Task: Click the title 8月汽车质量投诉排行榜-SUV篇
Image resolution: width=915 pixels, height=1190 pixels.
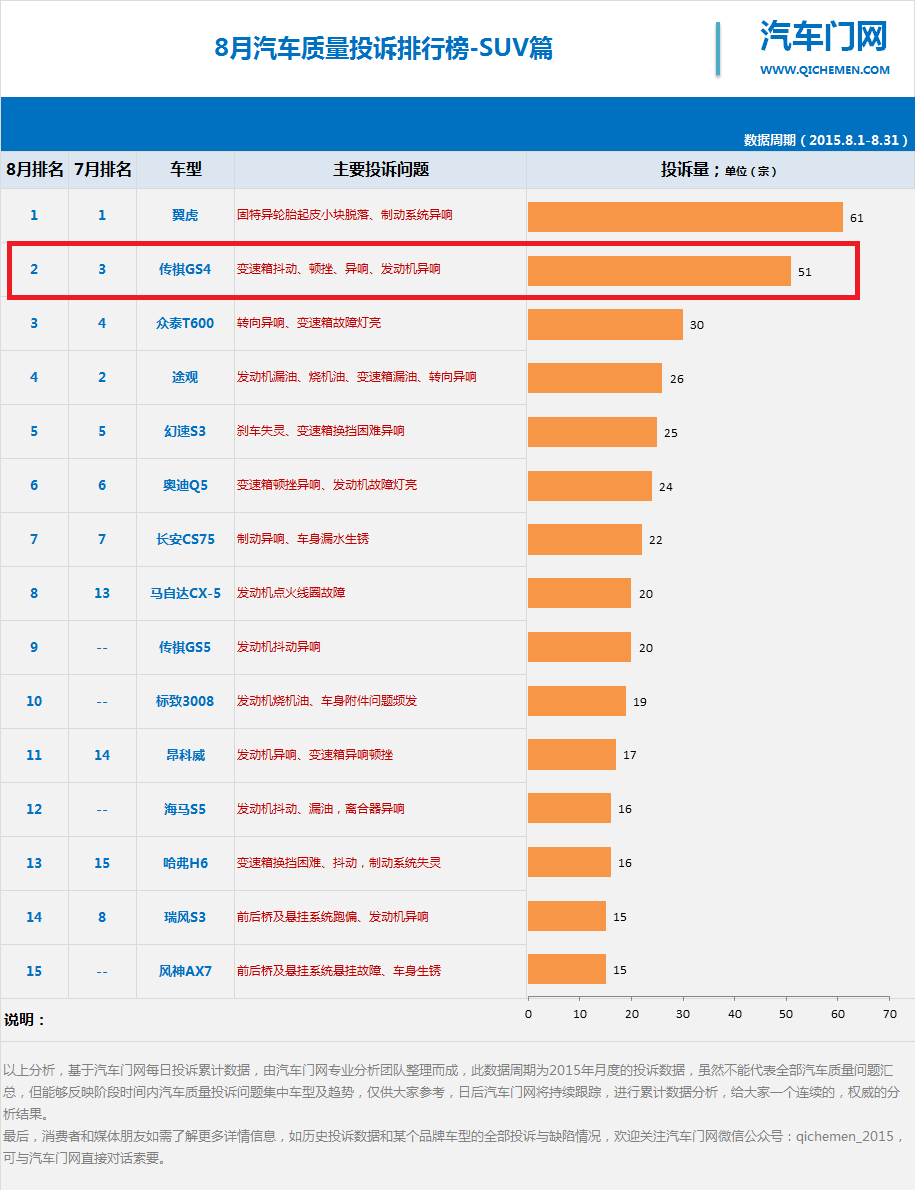Action: pos(384,48)
